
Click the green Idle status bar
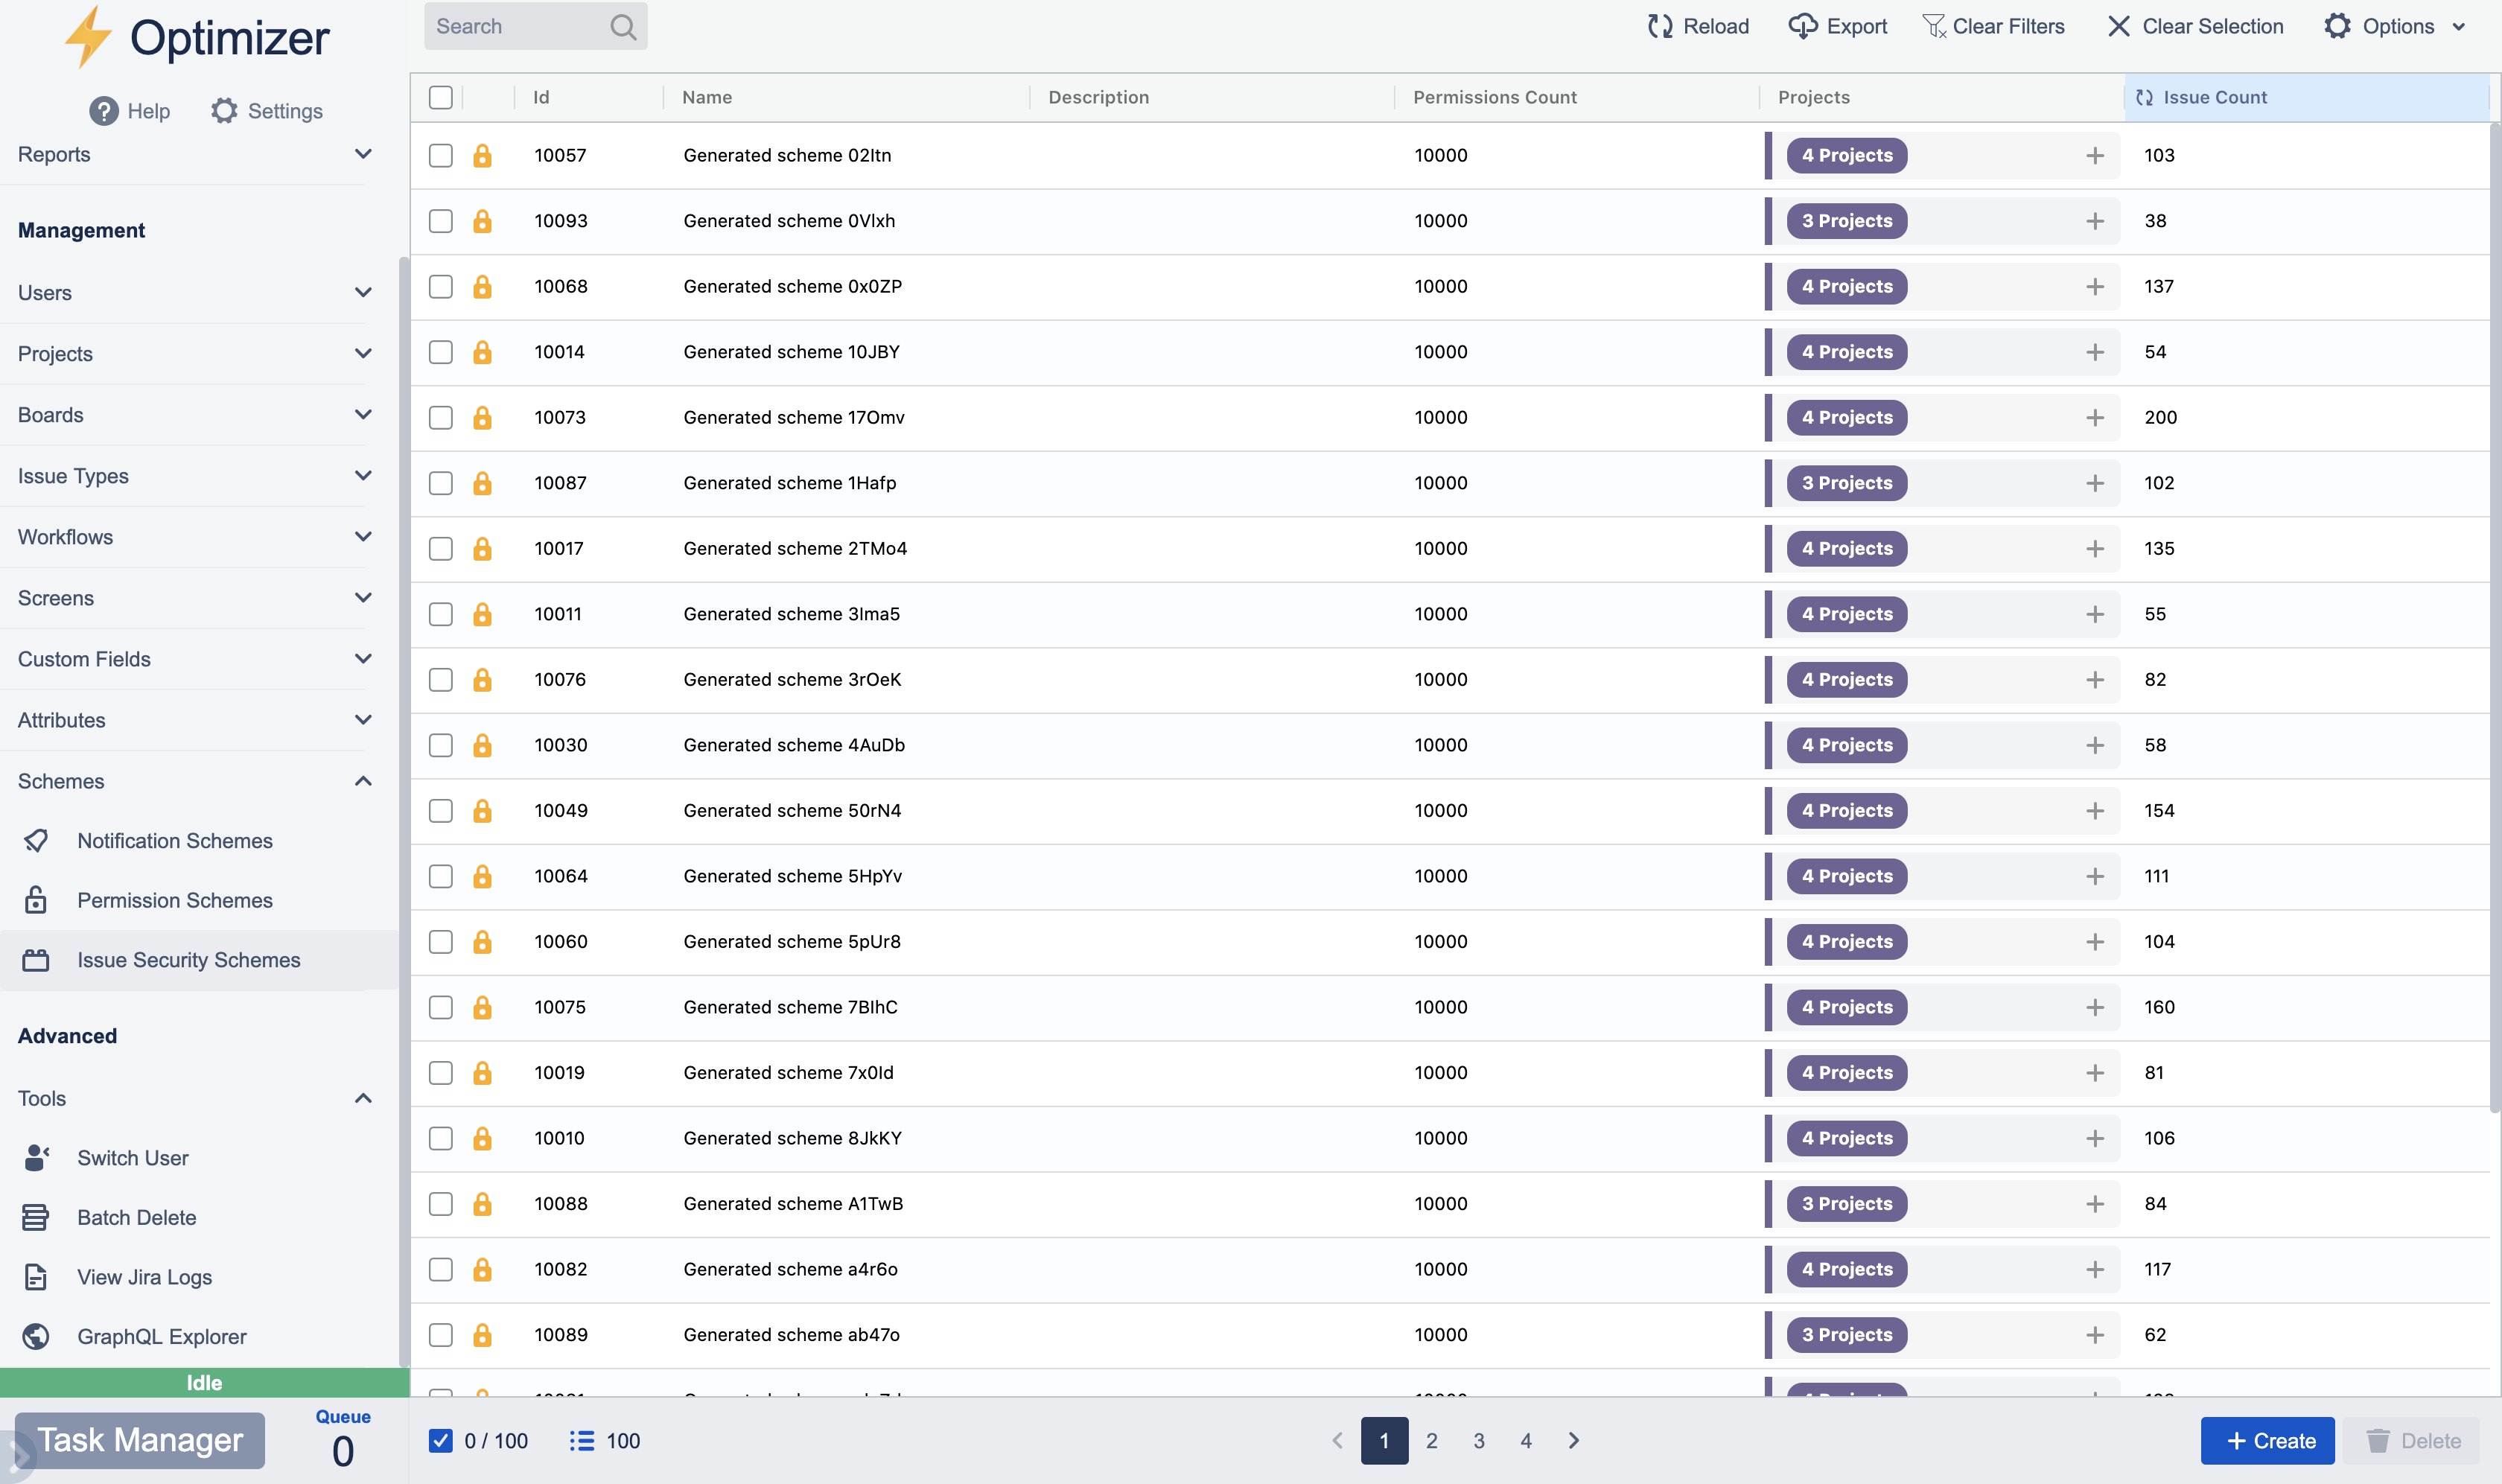pyautogui.click(x=204, y=1383)
